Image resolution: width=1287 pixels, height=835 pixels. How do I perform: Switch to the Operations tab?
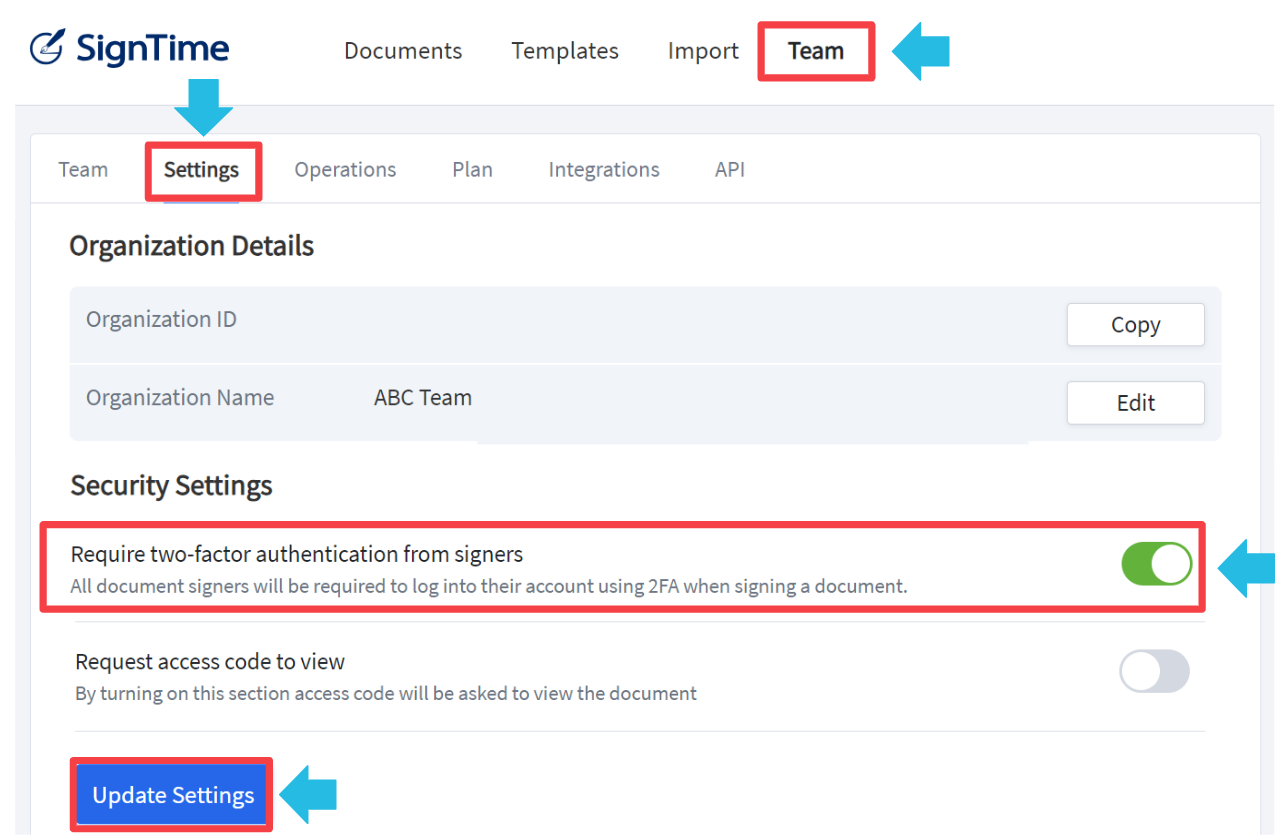tap(345, 170)
